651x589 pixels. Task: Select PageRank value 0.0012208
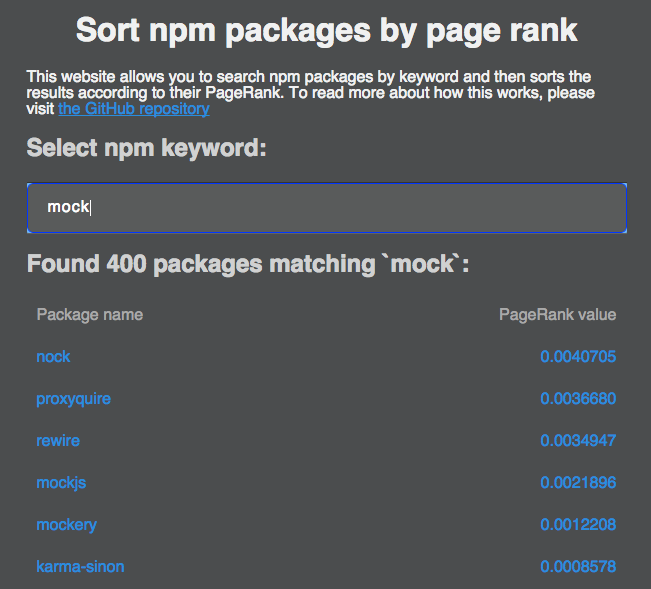tap(578, 525)
